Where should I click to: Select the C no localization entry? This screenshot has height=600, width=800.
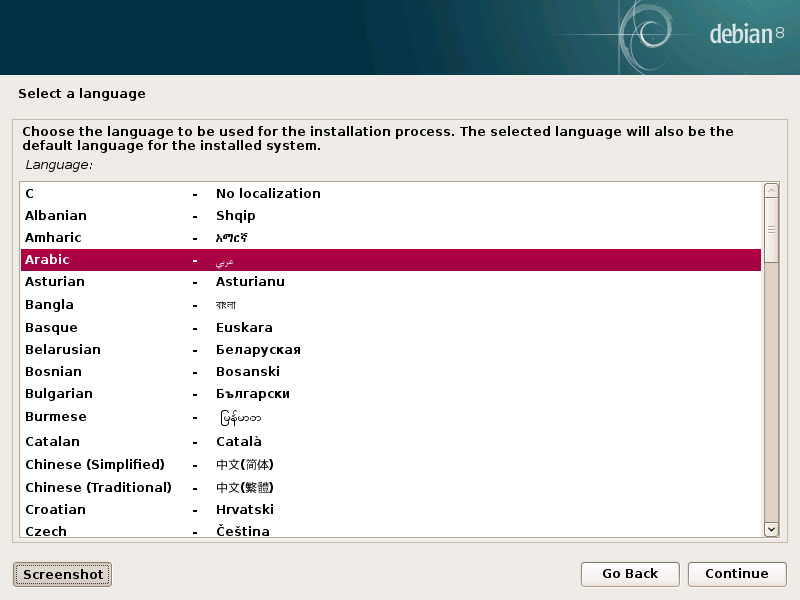coord(390,194)
